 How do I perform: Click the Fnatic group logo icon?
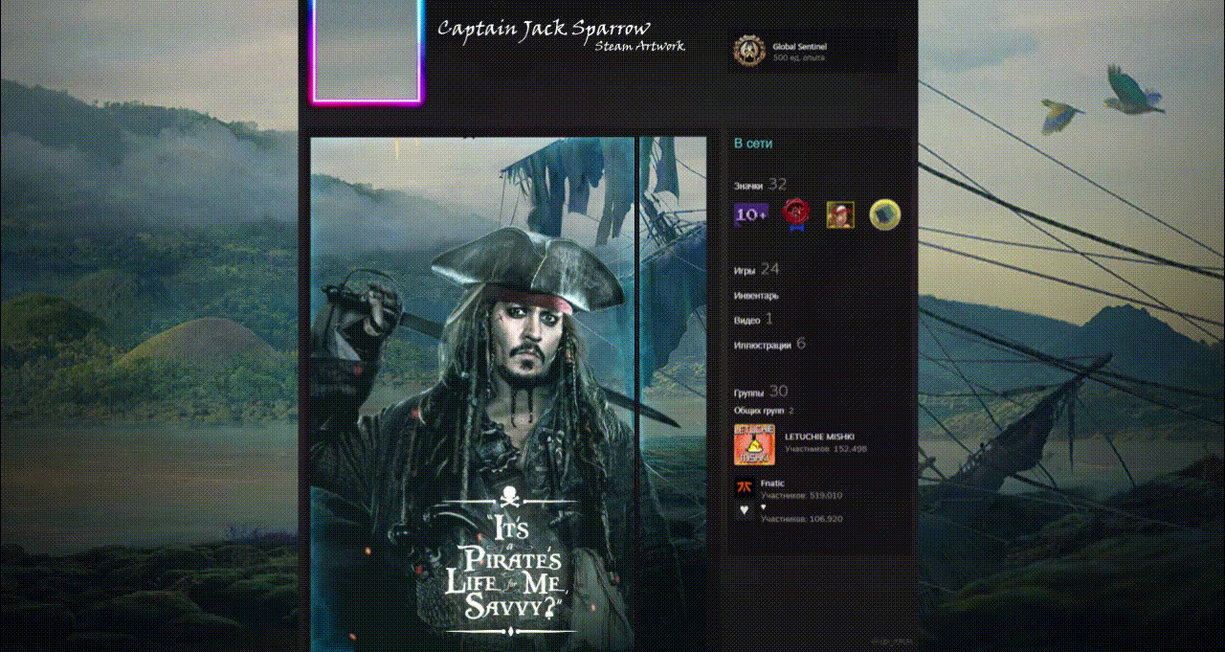[x=743, y=487]
